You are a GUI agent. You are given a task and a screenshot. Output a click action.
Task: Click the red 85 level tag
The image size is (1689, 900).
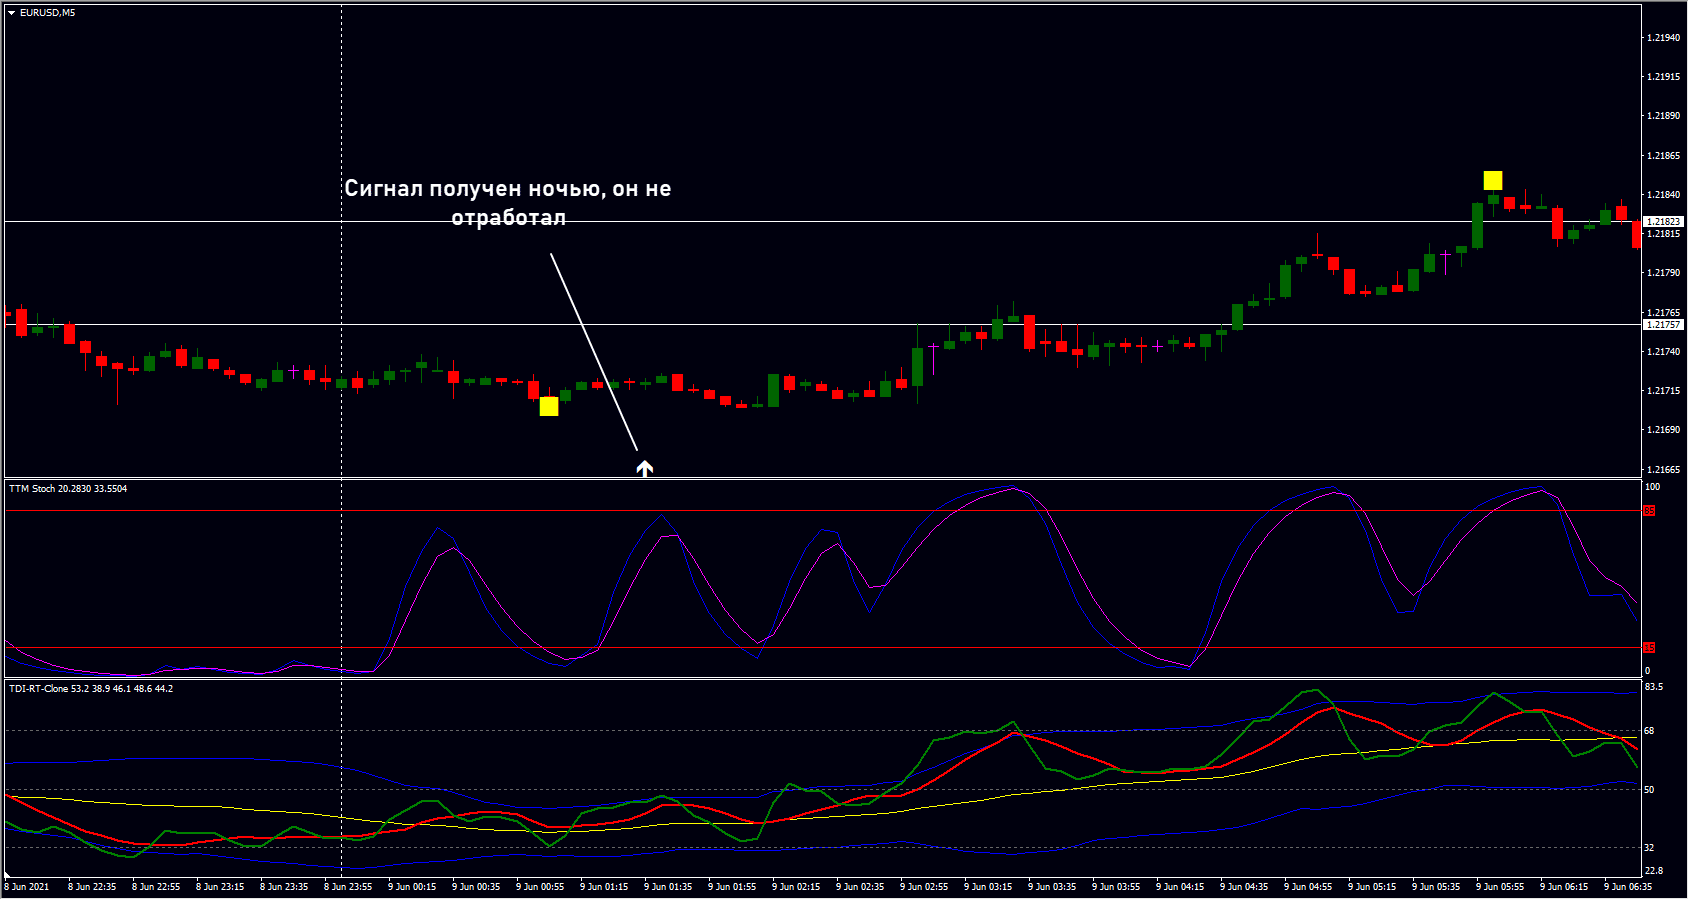pos(1650,511)
